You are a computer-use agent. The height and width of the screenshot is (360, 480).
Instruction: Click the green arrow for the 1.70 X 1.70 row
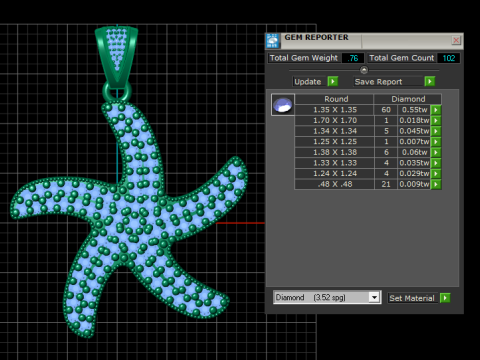(x=436, y=120)
